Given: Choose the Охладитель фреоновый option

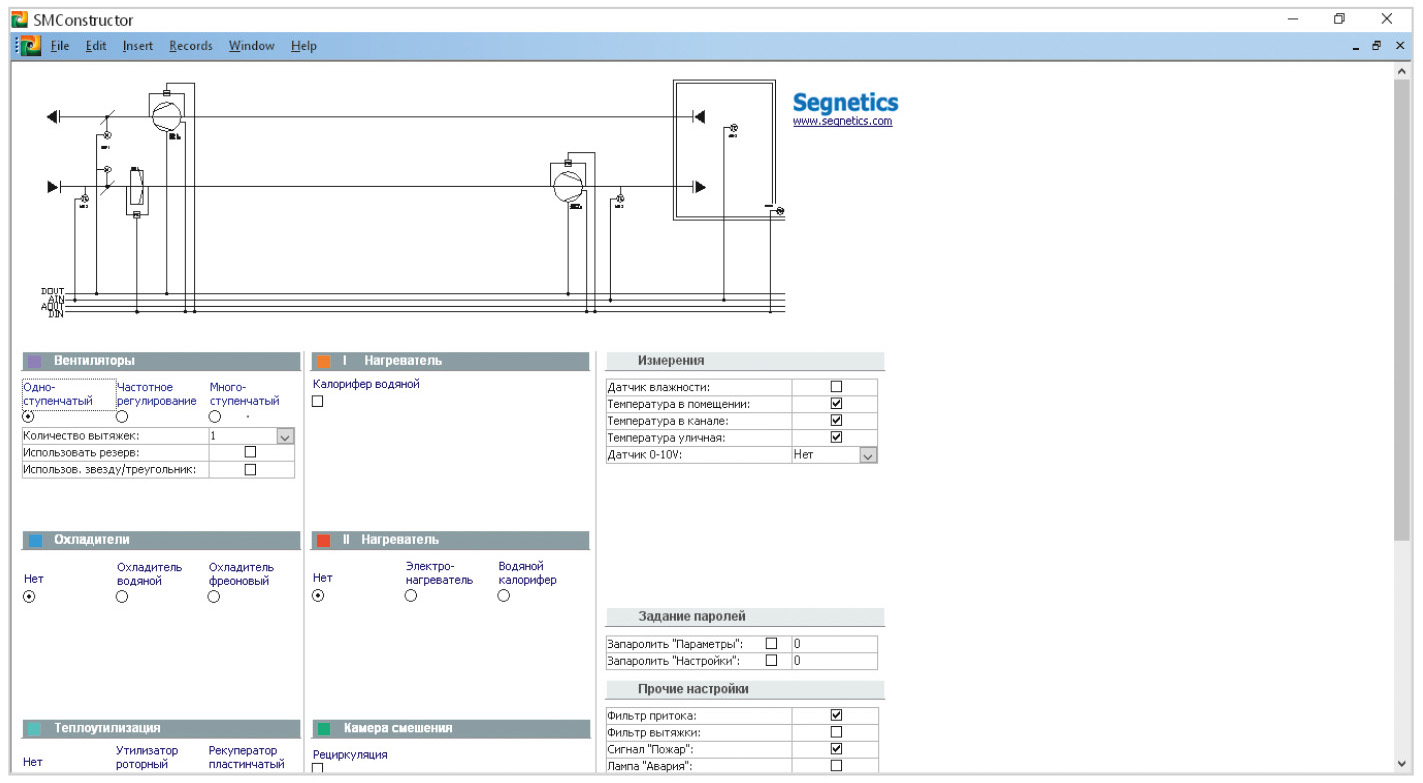Looking at the screenshot, I should pyautogui.click(x=214, y=596).
